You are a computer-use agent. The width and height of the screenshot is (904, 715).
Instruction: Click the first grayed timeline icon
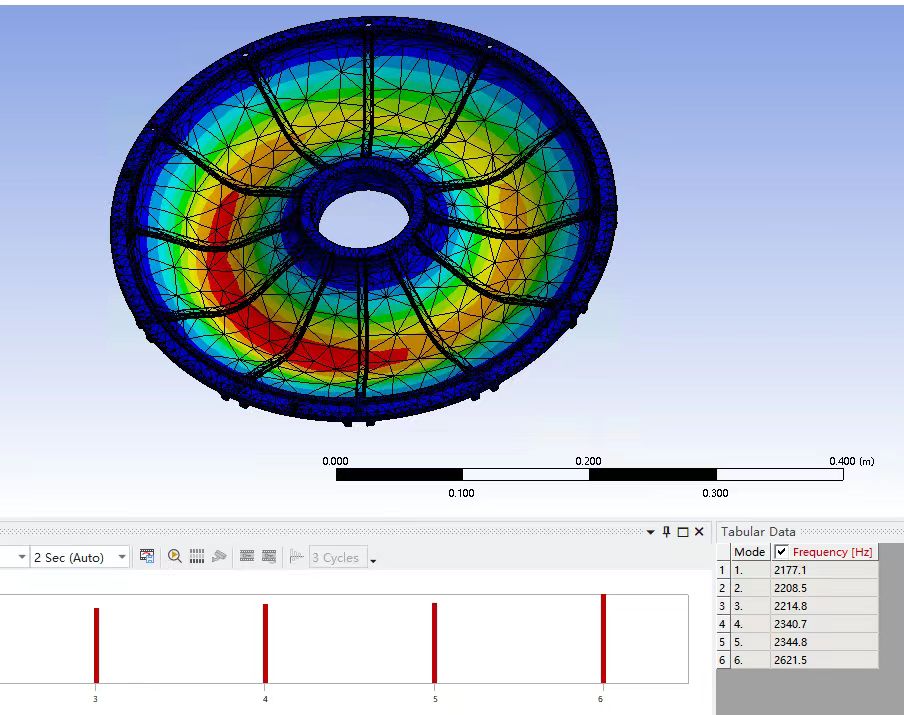pos(247,556)
